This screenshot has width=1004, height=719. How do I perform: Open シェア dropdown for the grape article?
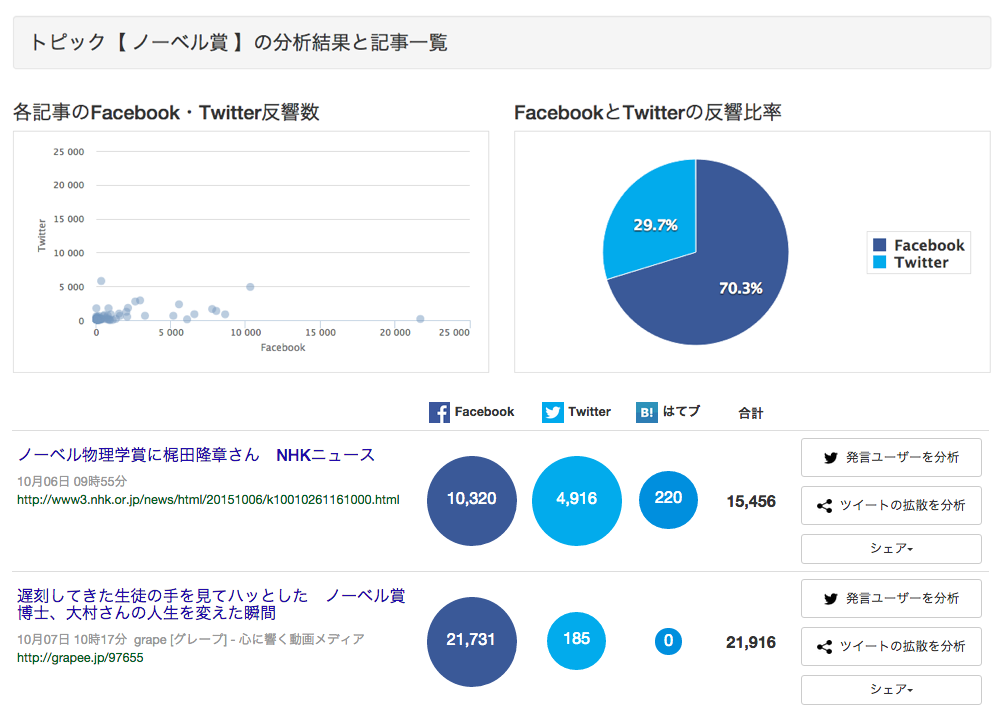(891, 690)
